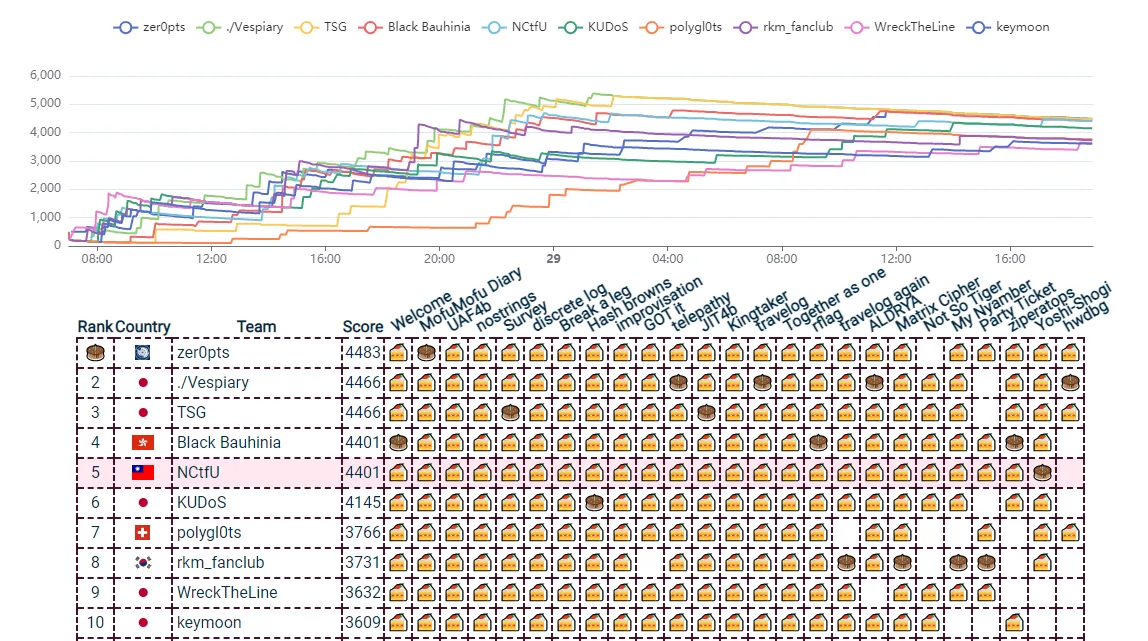Click the Swiss flag for polygl0ts
This screenshot has height=641, width=1148.
click(143, 532)
